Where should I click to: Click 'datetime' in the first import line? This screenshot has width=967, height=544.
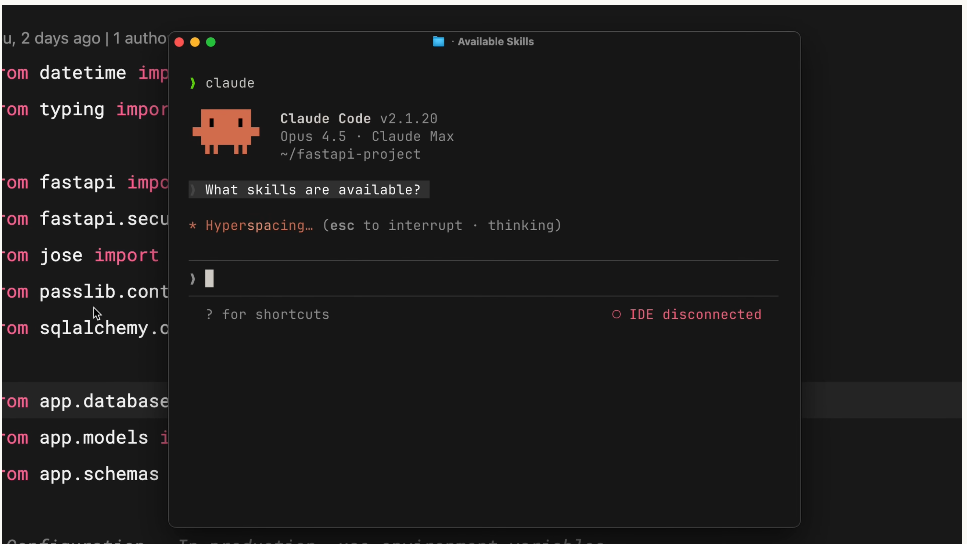point(82,73)
